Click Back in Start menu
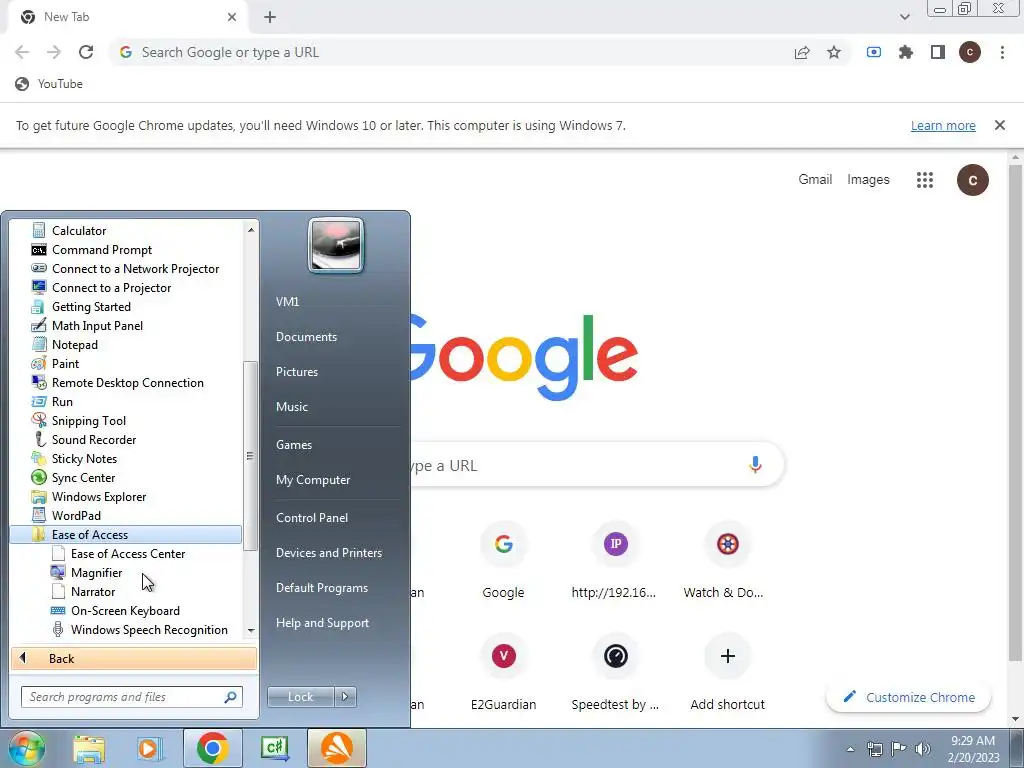The height and width of the screenshot is (768, 1024). (134, 658)
